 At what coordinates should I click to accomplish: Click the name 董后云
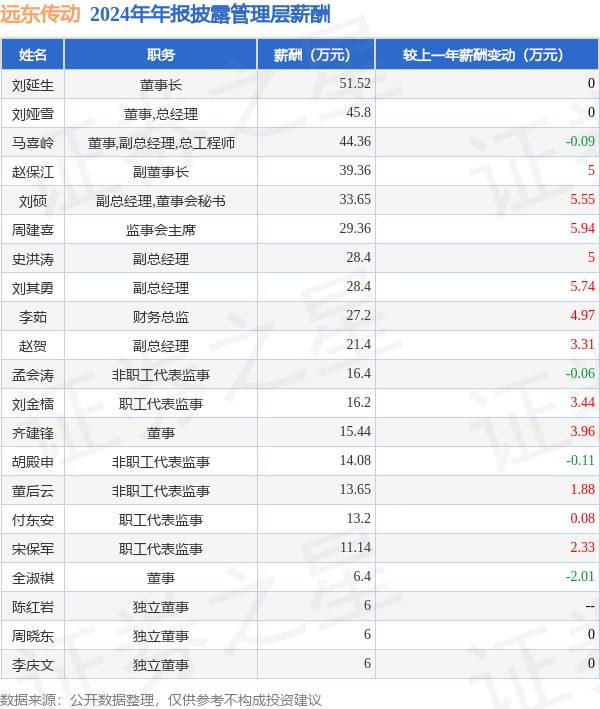coord(33,491)
